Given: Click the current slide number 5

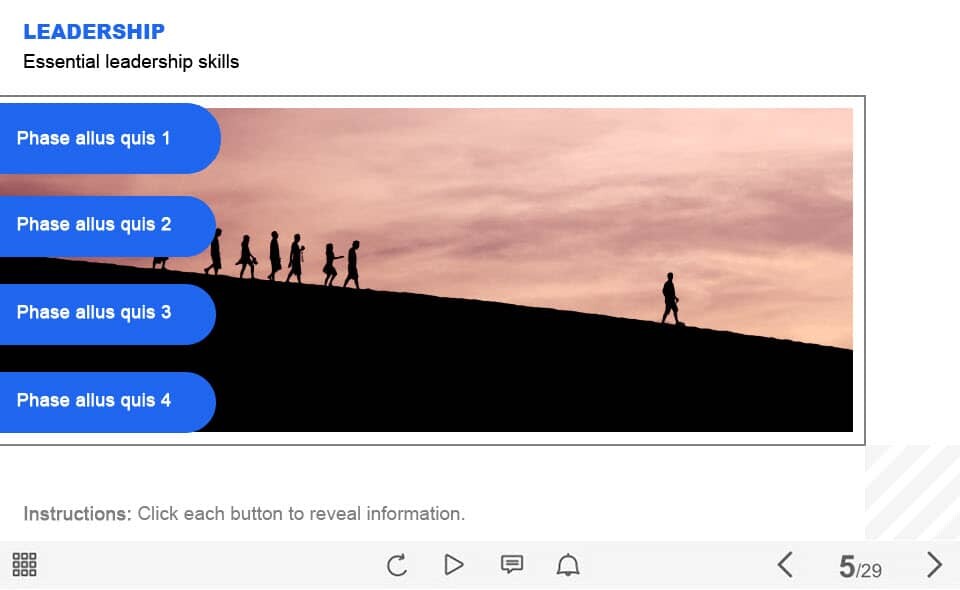Looking at the screenshot, I should coord(847,568).
